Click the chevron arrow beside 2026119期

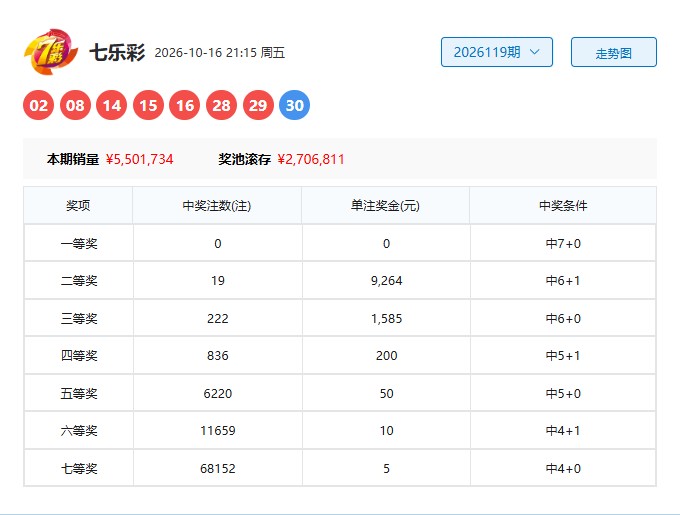(x=535, y=52)
